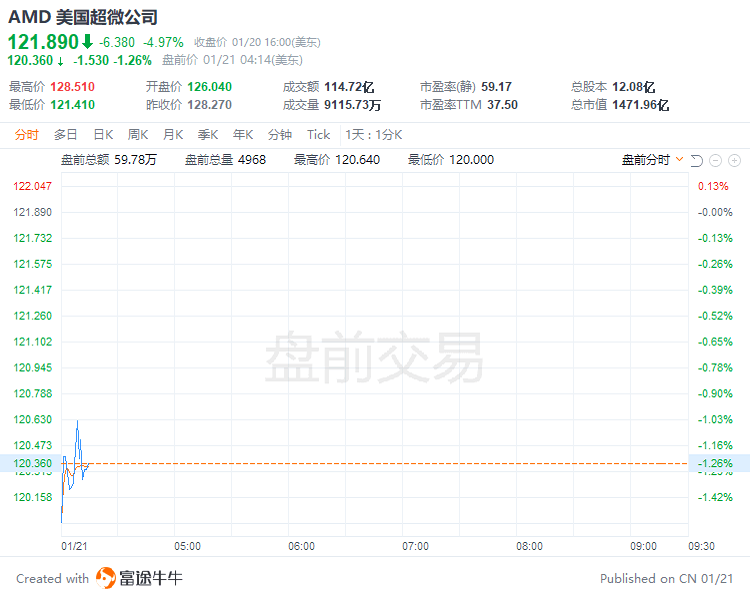The height and width of the screenshot is (599, 750).
Task: Click the AMD 美国超微公司 title
Action: [x=83, y=17]
